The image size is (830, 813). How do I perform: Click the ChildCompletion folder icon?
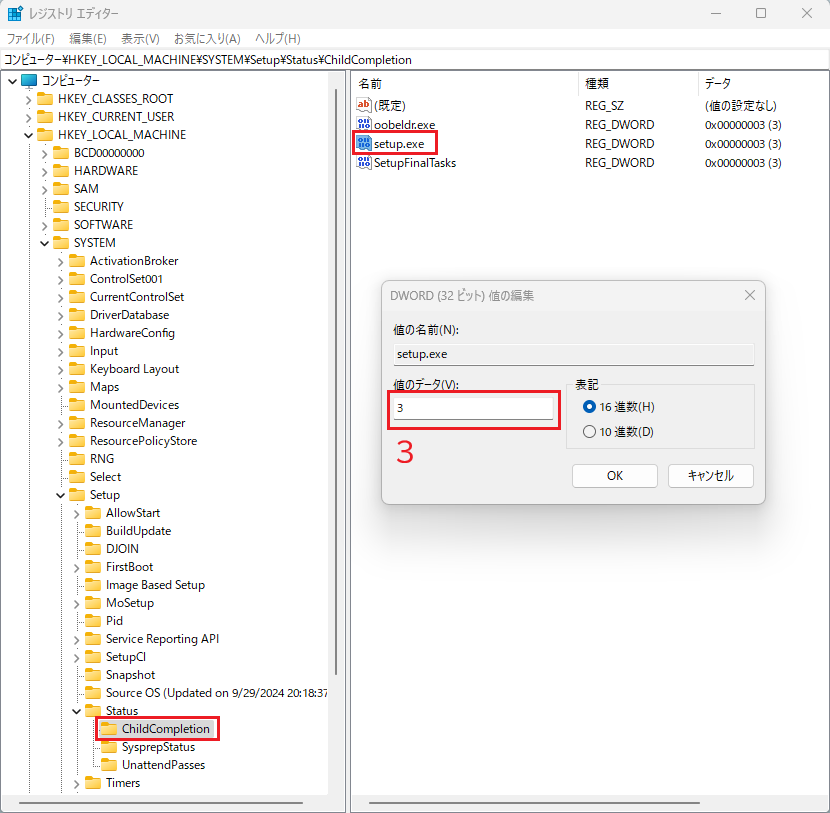click(x=109, y=729)
